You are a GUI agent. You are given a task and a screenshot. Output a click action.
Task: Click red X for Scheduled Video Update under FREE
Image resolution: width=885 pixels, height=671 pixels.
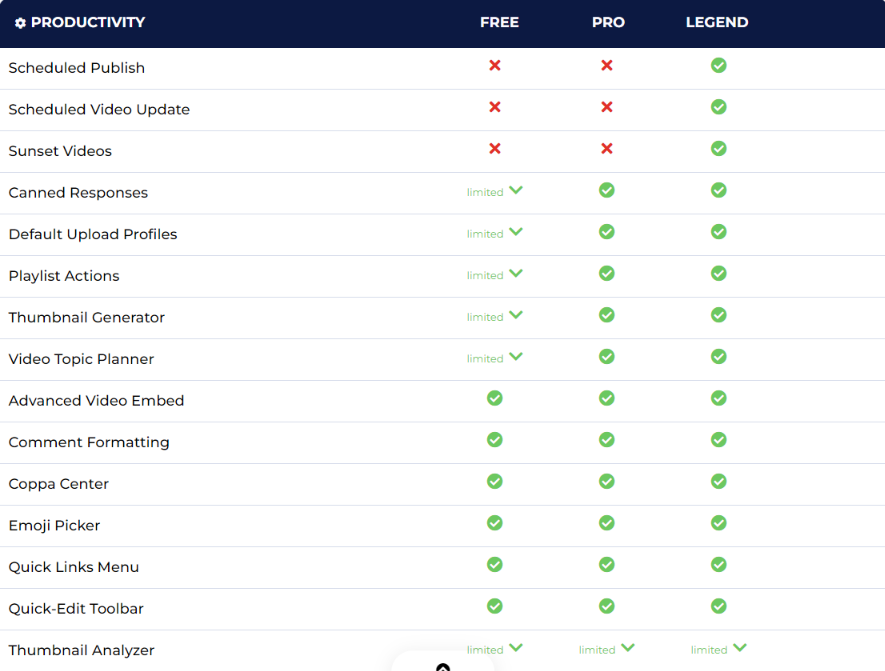(495, 107)
